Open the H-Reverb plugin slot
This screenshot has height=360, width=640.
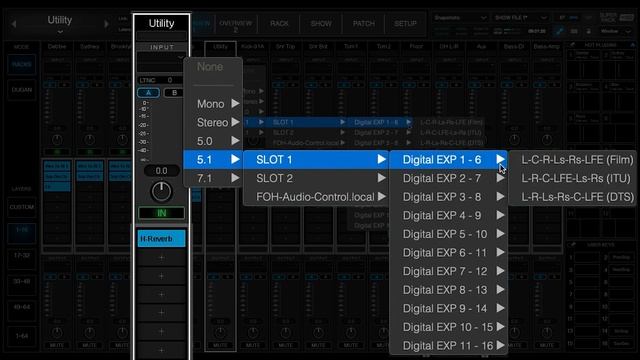tap(161, 238)
